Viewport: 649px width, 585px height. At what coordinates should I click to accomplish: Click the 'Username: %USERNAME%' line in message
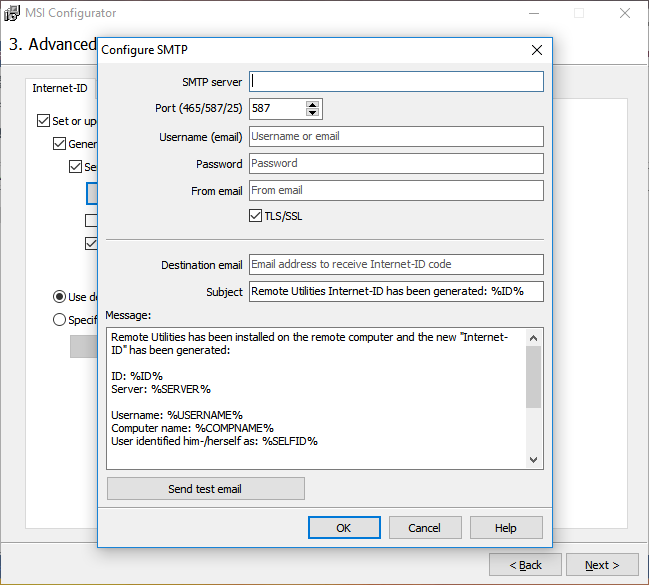click(x=177, y=415)
